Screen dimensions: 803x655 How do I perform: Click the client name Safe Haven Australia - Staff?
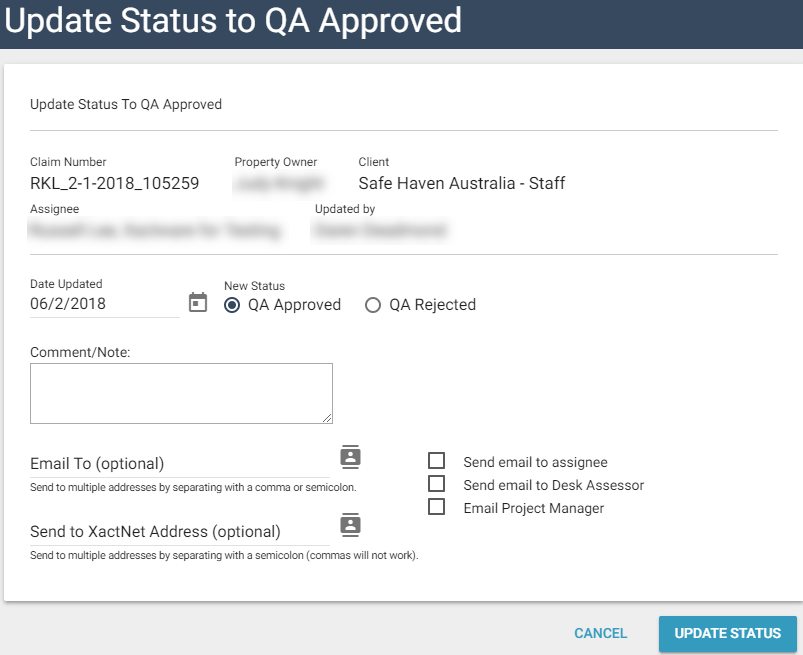[461, 183]
